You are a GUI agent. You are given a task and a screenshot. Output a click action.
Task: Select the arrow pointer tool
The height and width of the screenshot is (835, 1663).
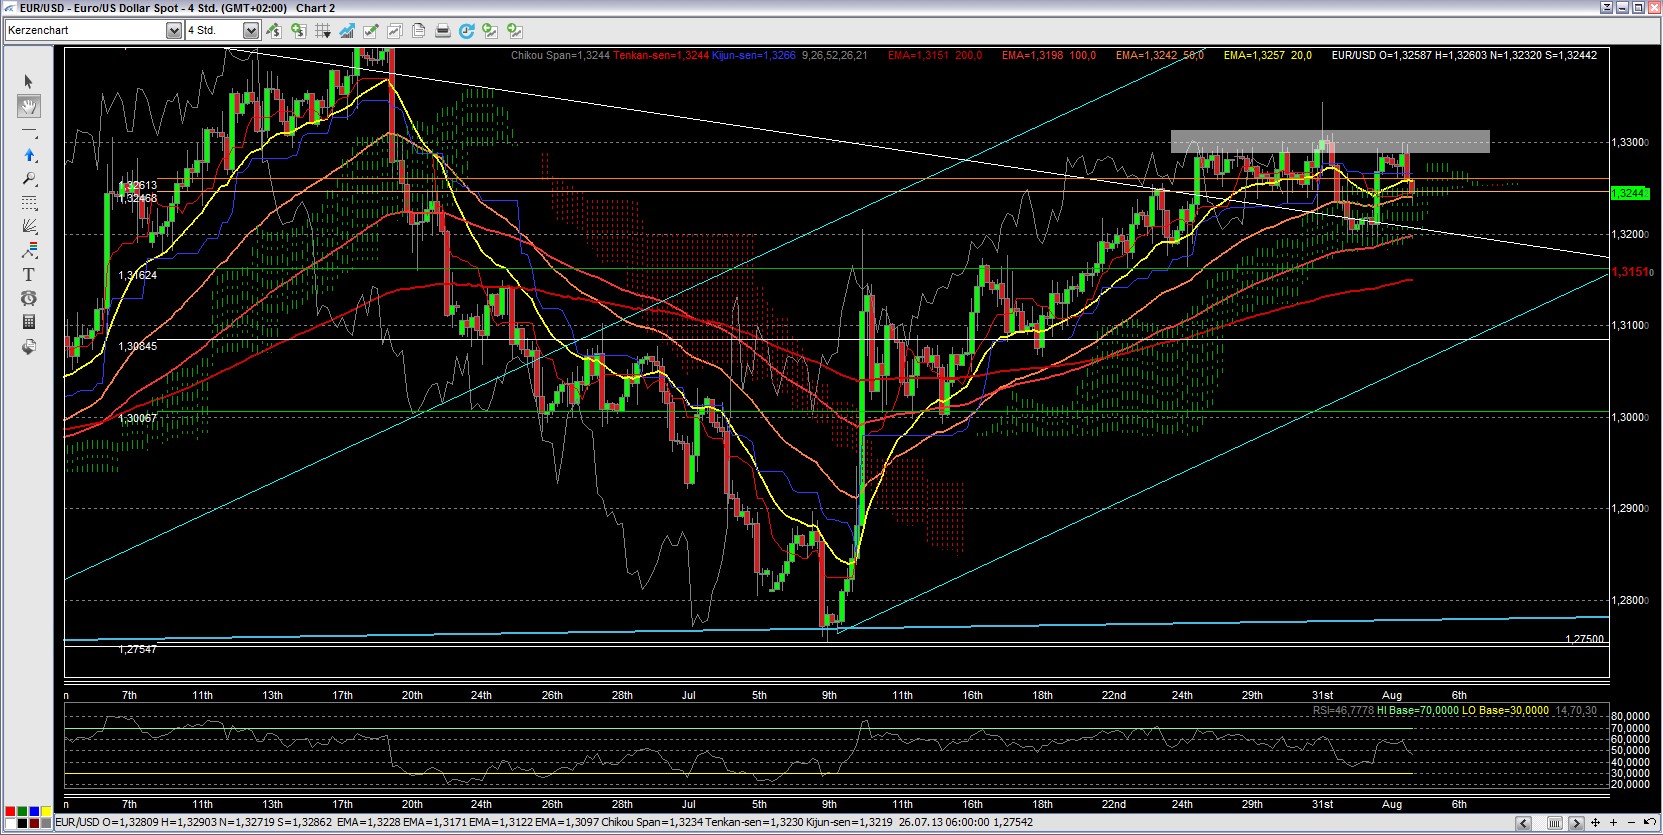28,81
